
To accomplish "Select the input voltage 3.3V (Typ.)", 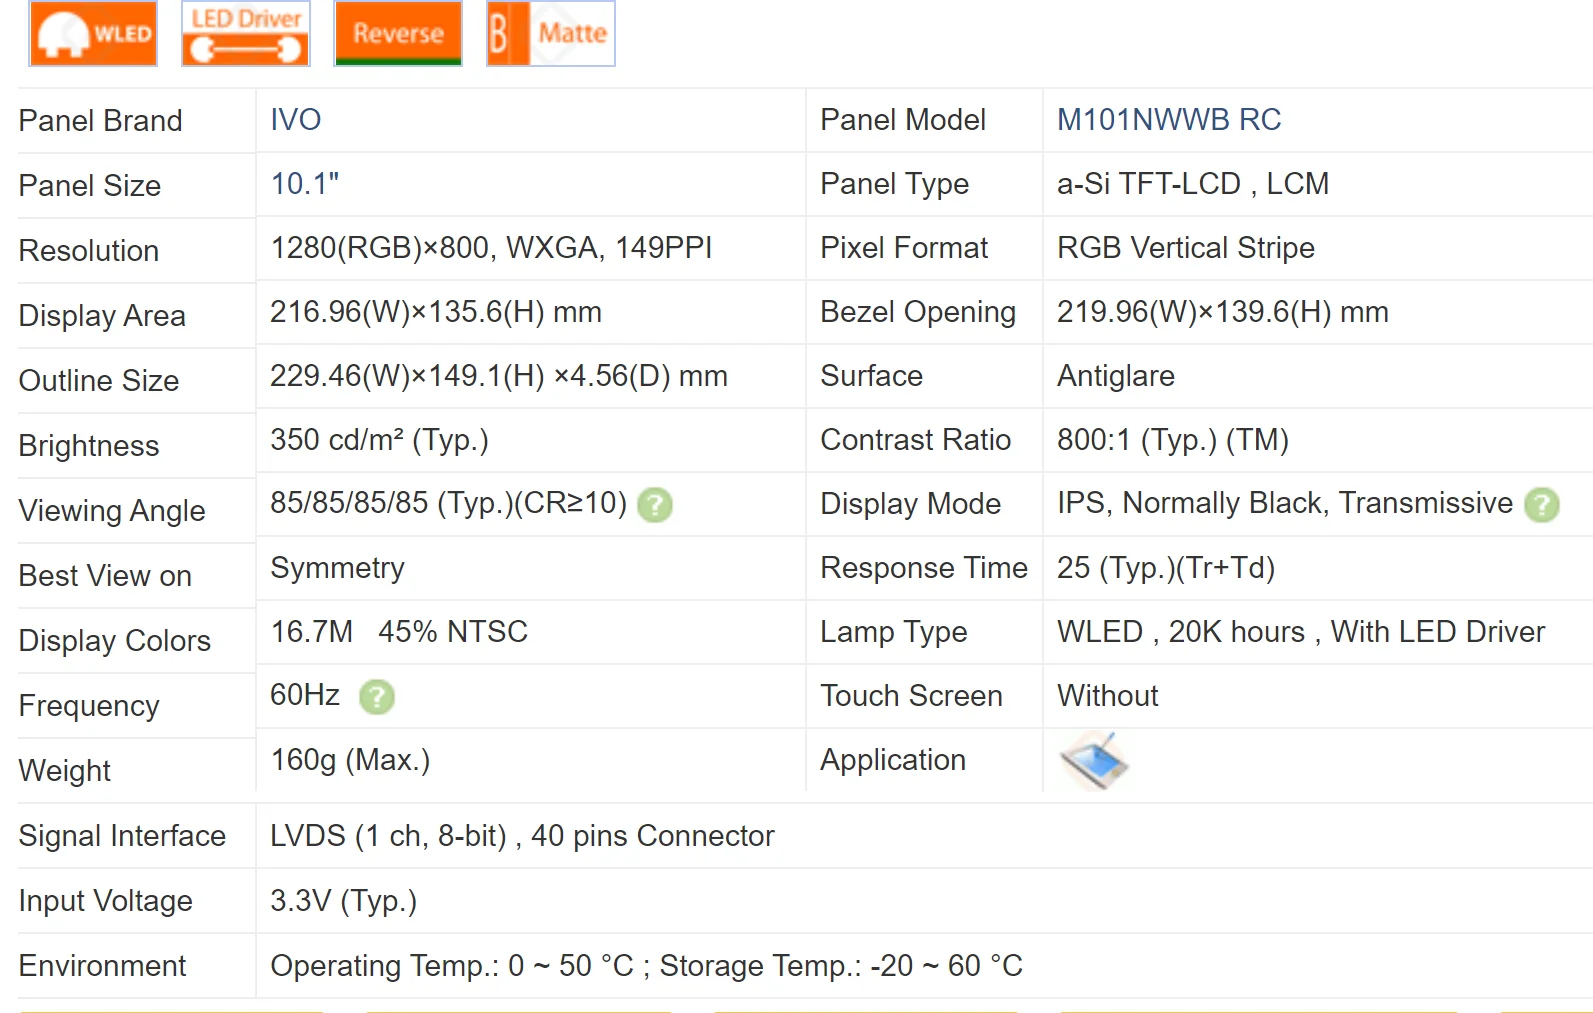I will tap(343, 901).
